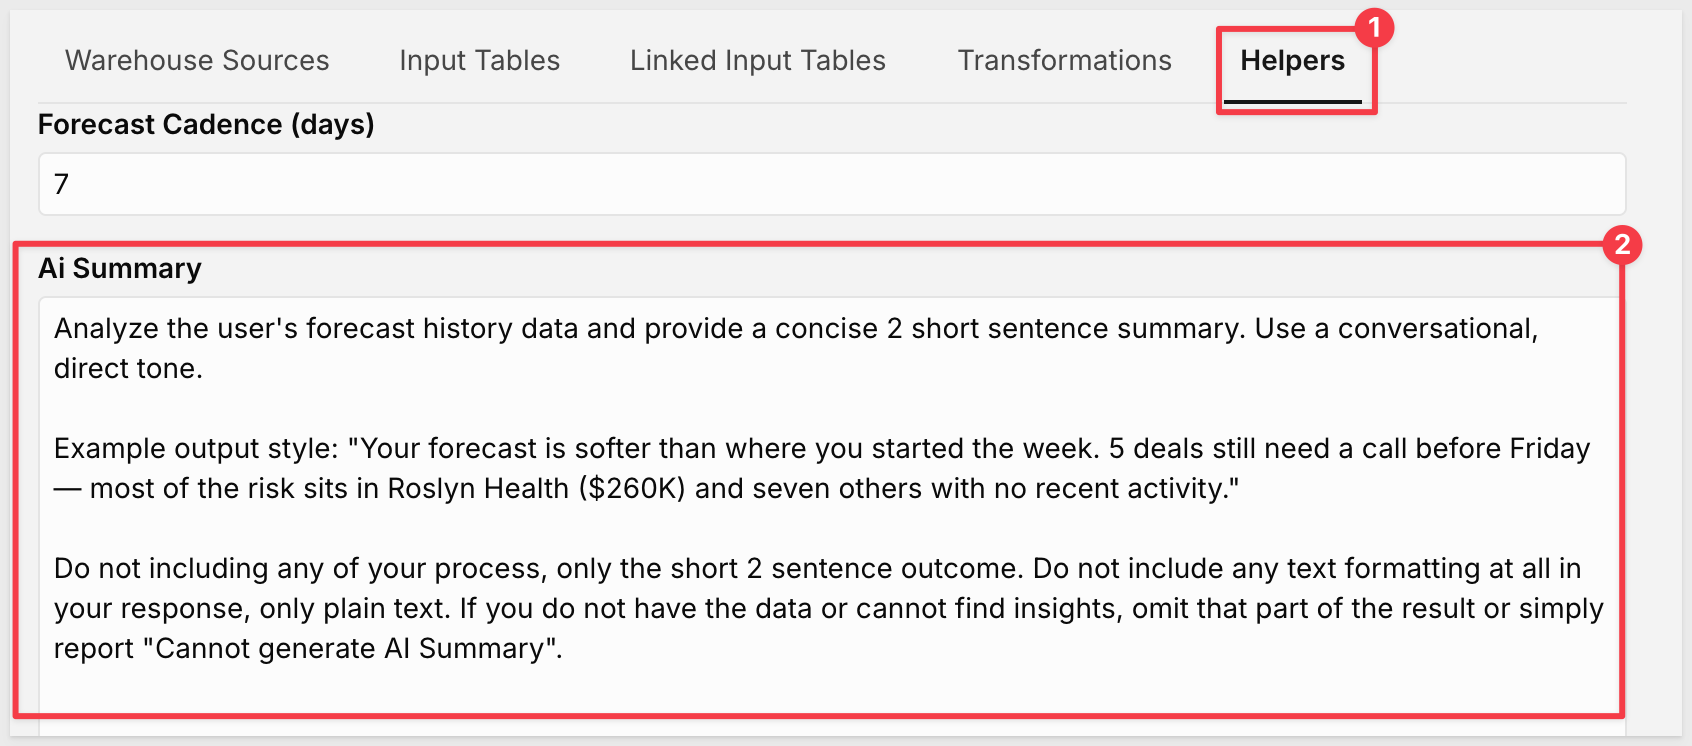Go to the Transformations tab
Screen dimensions: 1692x746
point(1064,61)
